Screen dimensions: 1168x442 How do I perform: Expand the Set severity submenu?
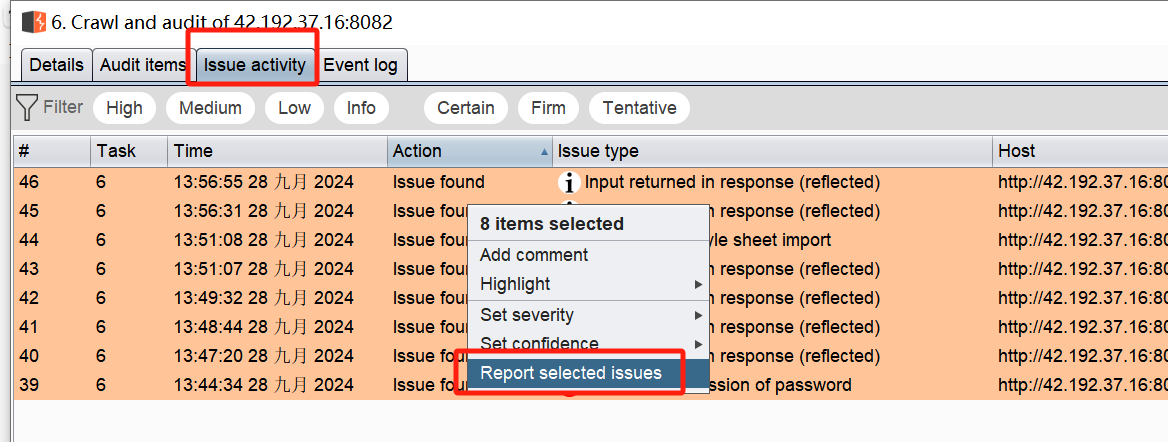[x=589, y=315]
